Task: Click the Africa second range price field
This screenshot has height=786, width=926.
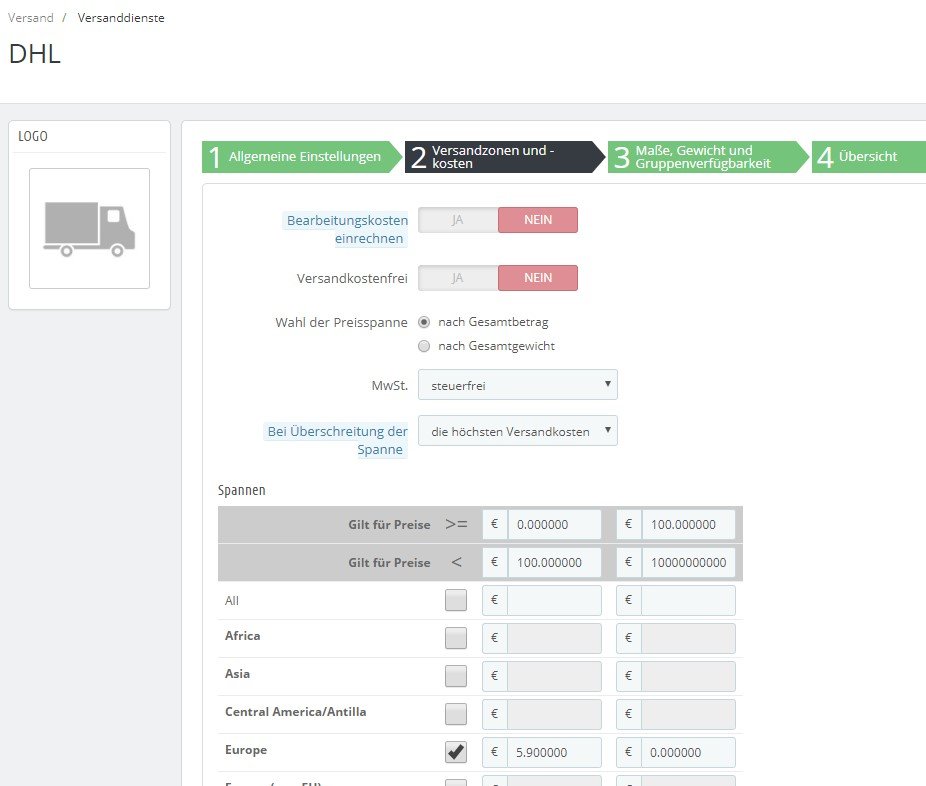Action: tap(688, 638)
